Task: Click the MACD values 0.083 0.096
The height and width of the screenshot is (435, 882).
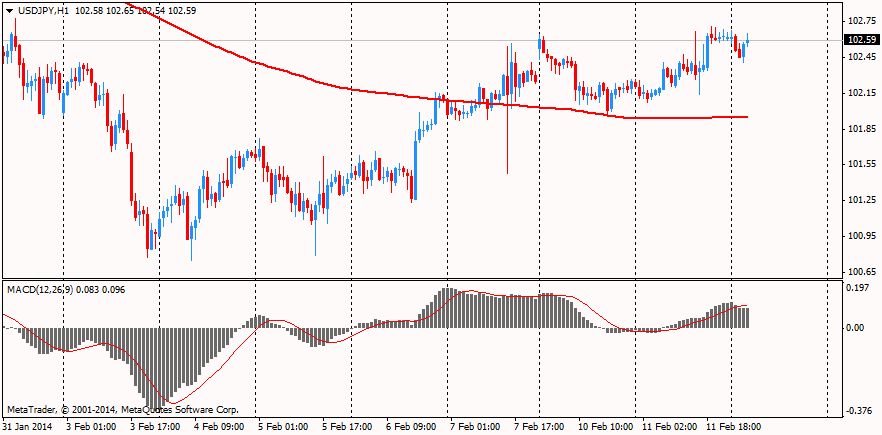Action: pyautogui.click(x=101, y=290)
